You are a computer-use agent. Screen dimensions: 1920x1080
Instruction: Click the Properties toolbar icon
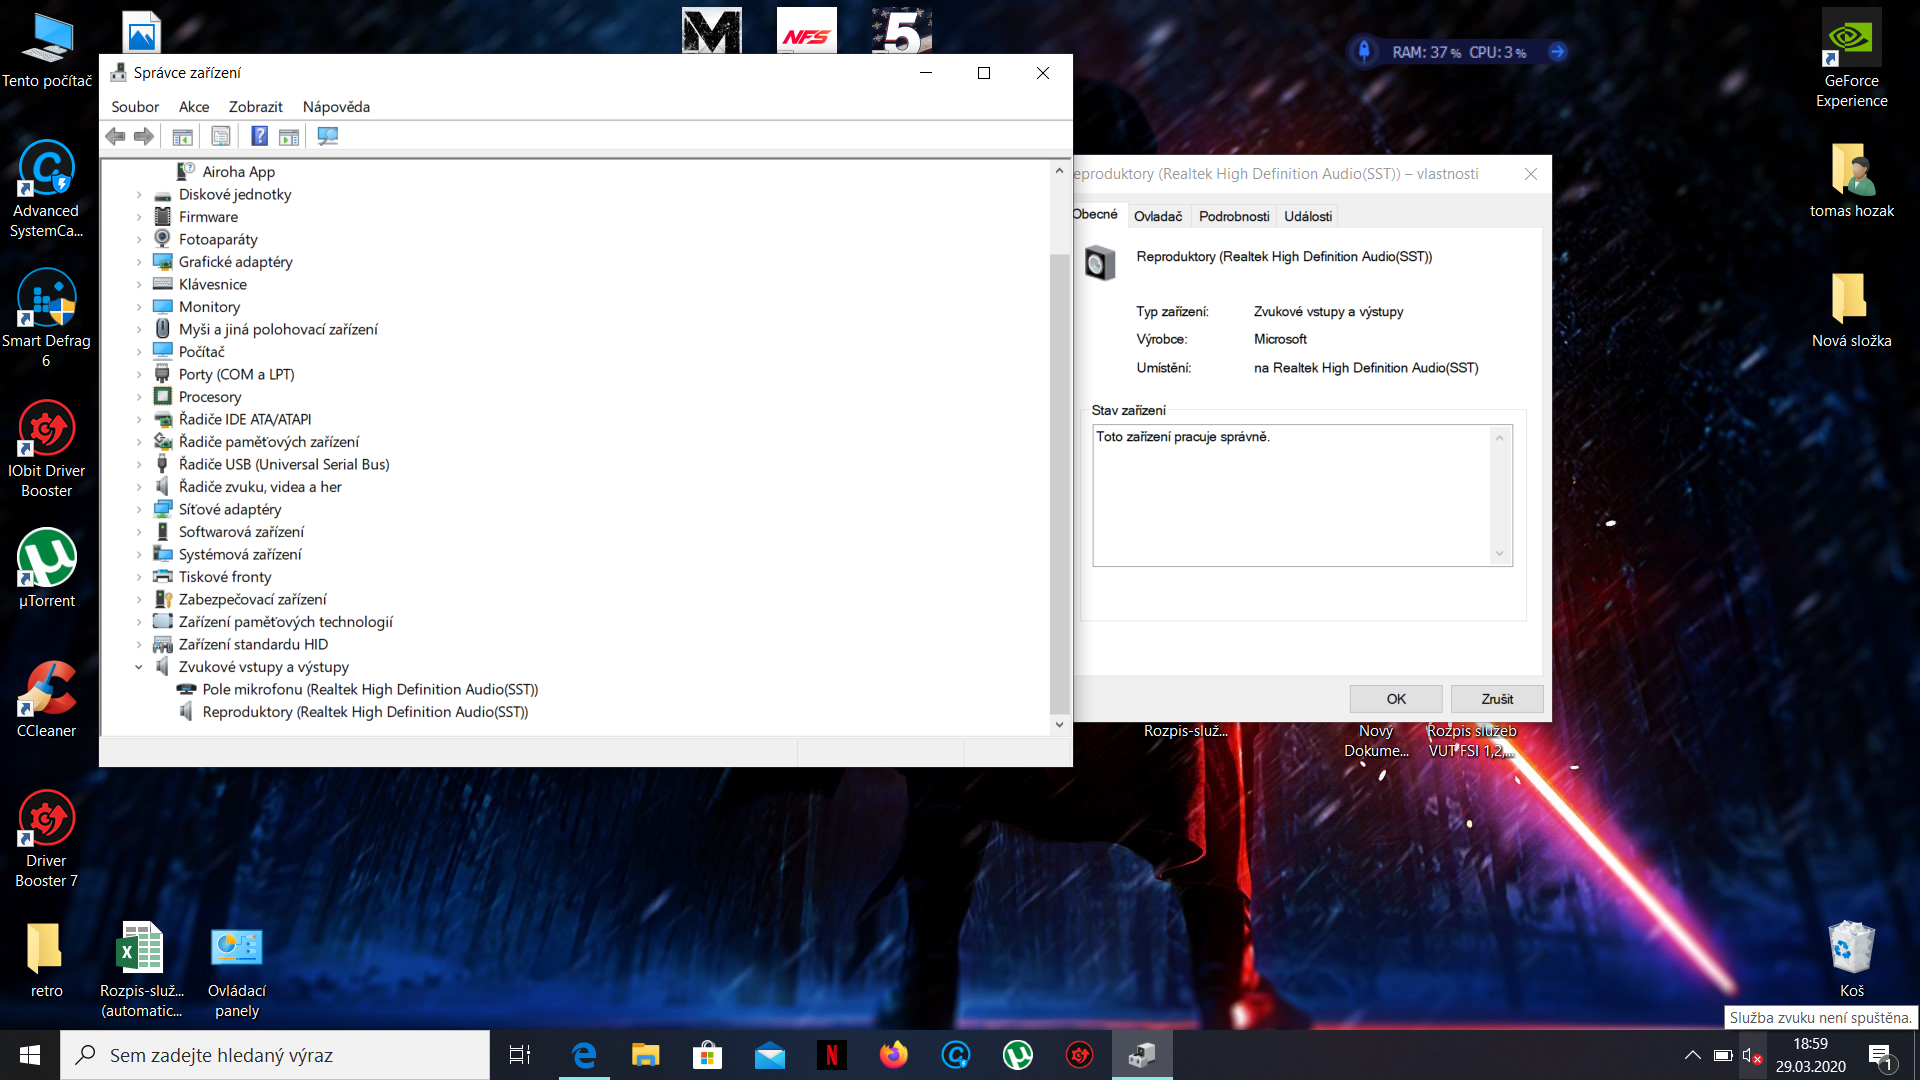coord(221,136)
